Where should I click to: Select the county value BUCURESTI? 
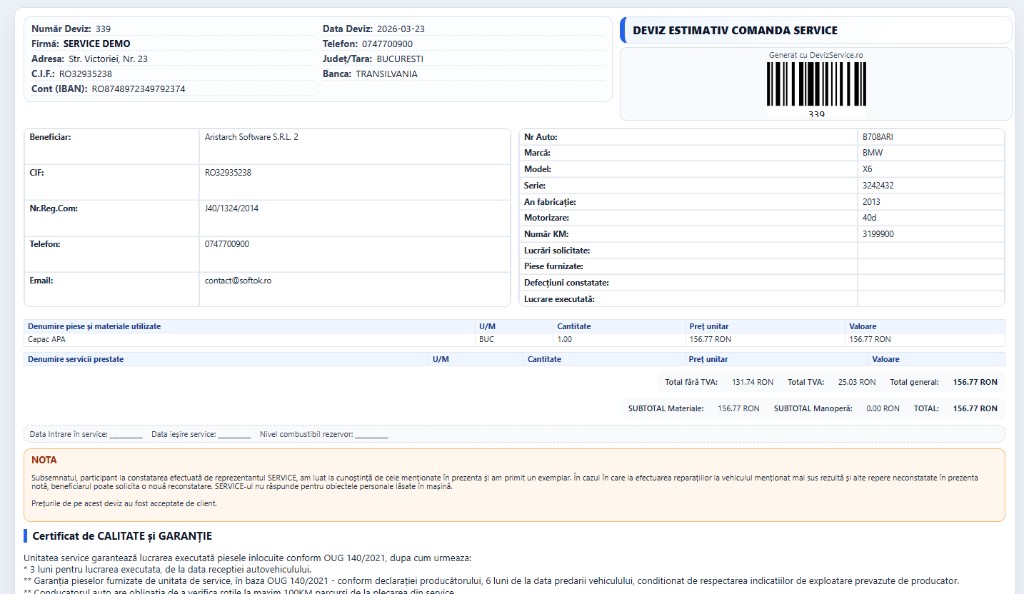tap(400, 59)
